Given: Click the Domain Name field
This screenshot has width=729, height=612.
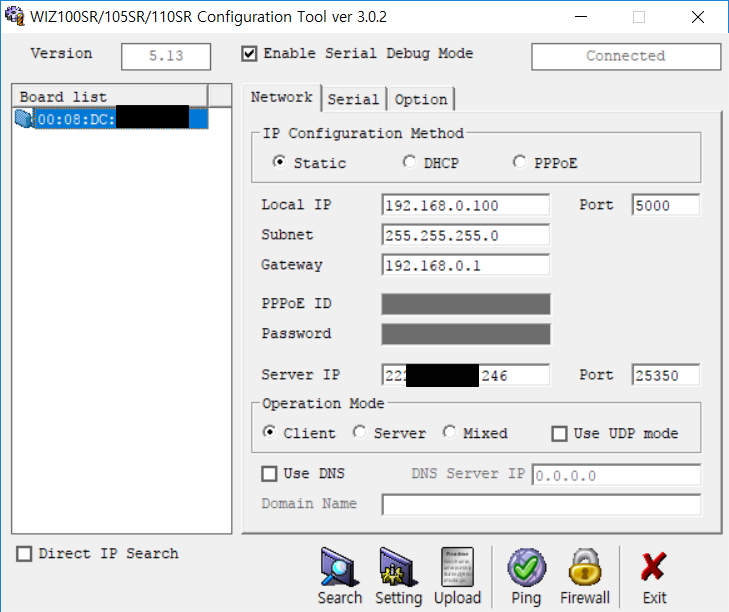Looking at the screenshot, I should 541,505.
